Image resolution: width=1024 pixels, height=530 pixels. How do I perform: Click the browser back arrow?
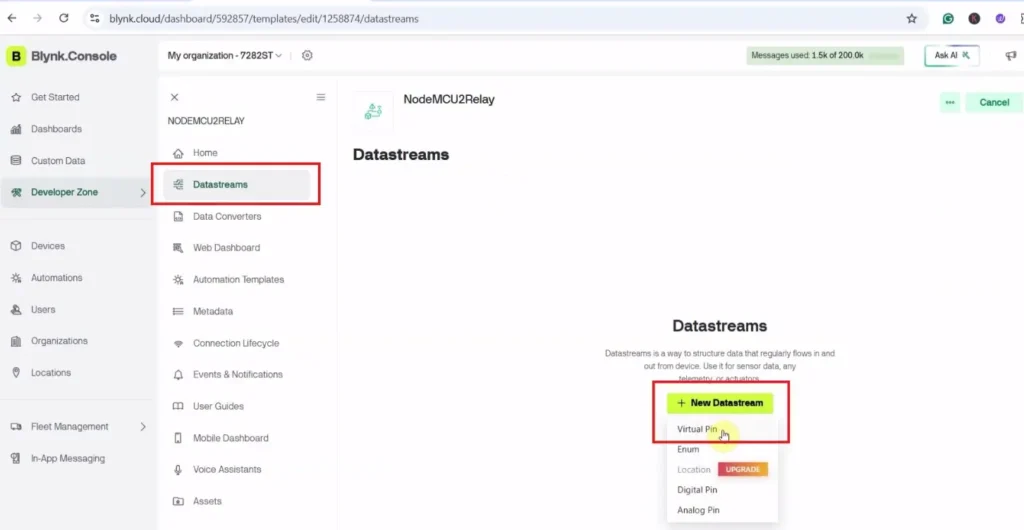click(x=12, y=18)
